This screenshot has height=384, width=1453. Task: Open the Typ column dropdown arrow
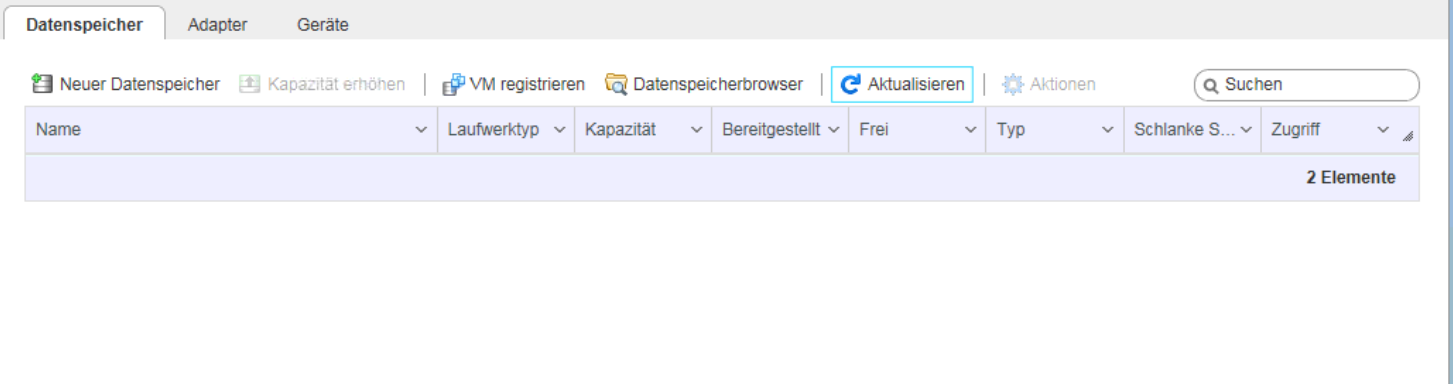pyautogui.click(x=1108, y=130)
